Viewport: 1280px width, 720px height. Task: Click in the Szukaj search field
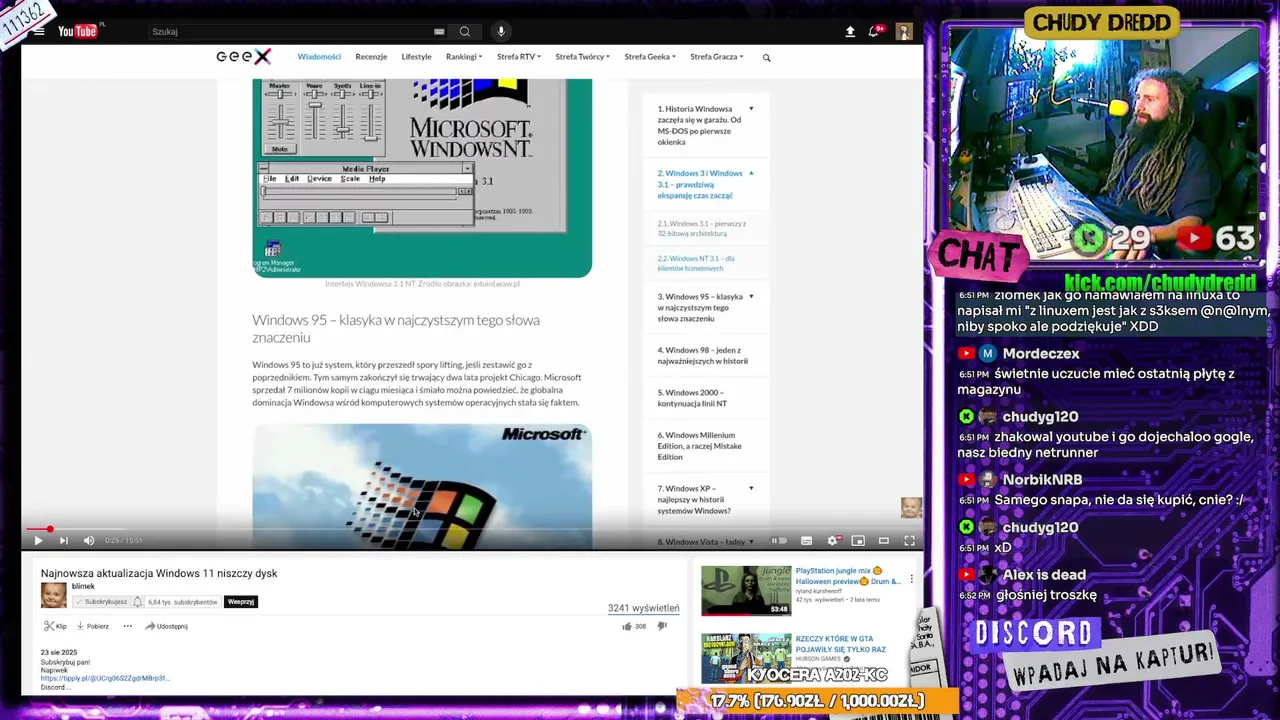288,32
